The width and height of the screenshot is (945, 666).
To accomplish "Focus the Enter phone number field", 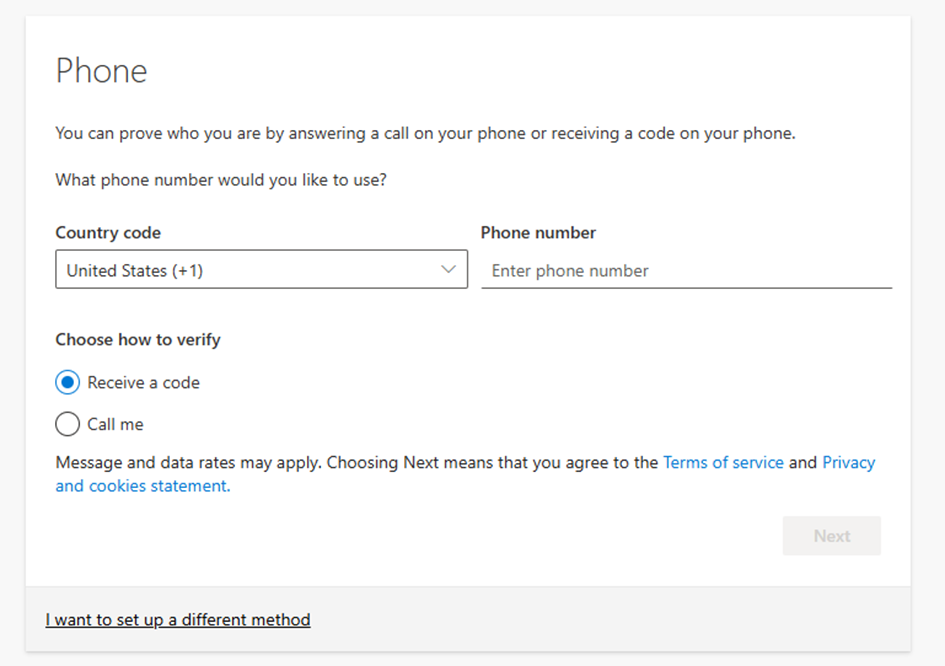I will (x=685, y=271).
